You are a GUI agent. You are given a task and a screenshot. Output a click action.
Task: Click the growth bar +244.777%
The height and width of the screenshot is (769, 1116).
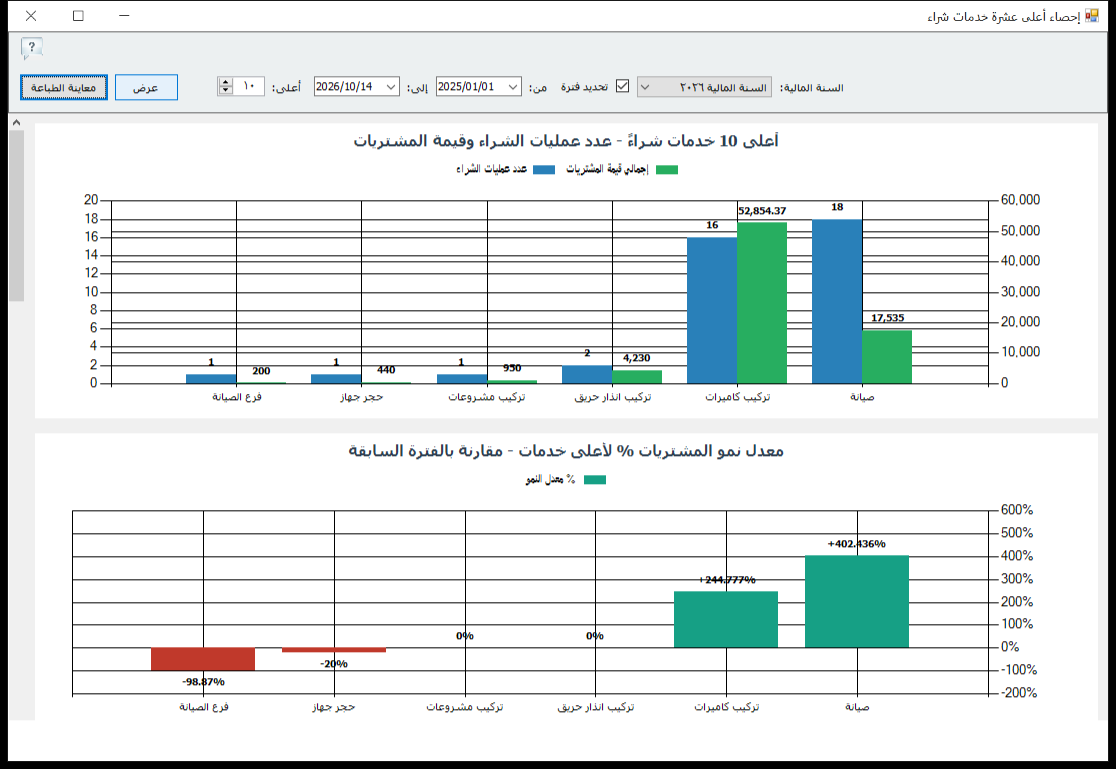726,619
